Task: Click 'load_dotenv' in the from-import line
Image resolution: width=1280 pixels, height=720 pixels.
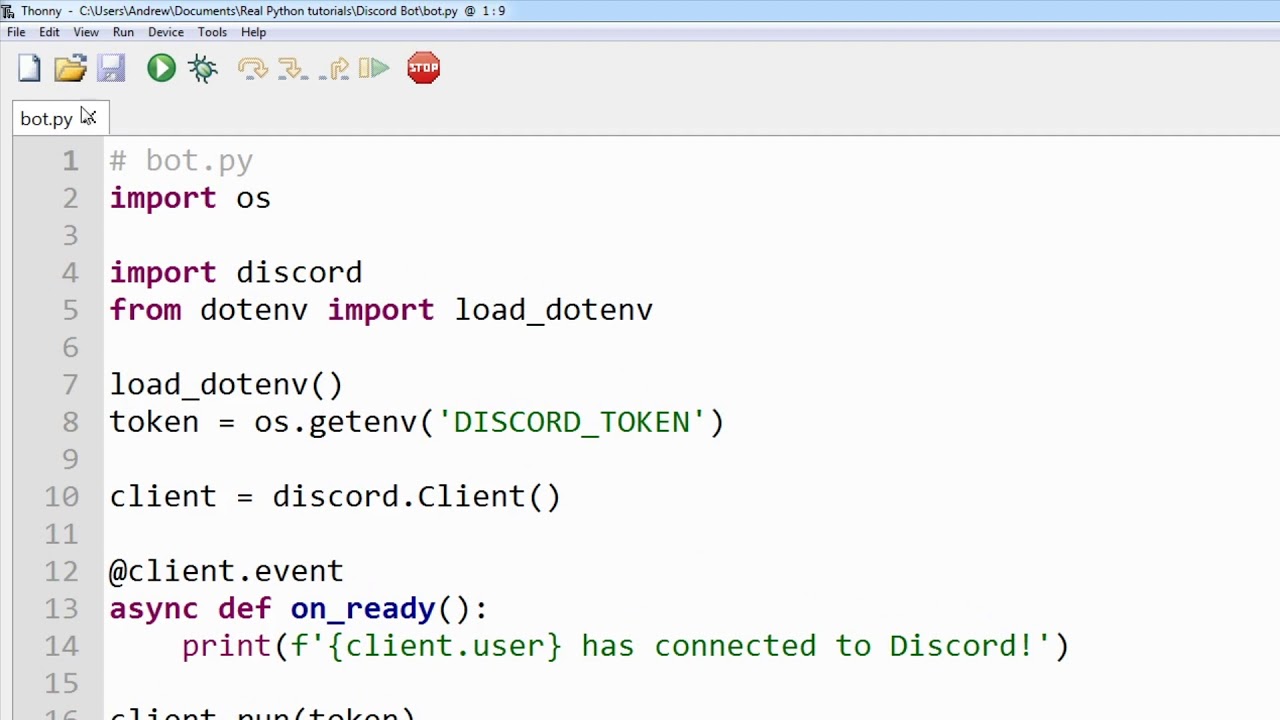Action: (554, 310)
